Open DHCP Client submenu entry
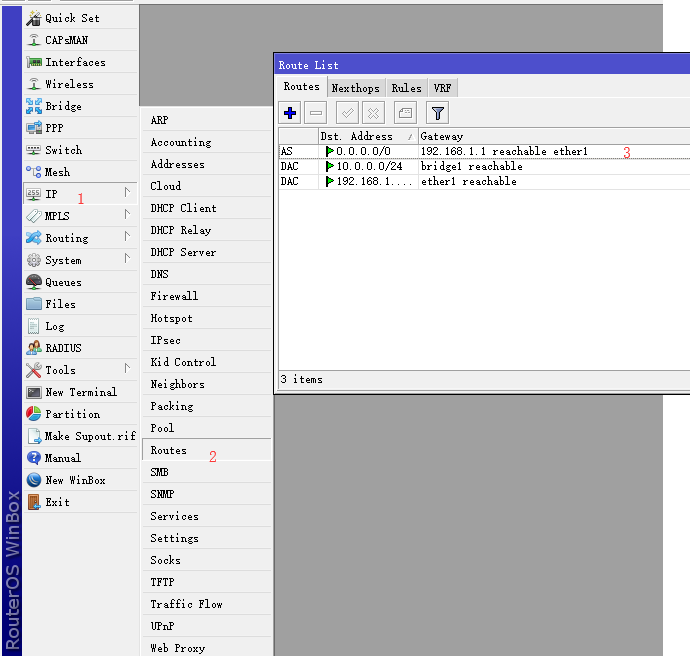Image resolution: width=690 pixels, height=656 pixels. coord(206,208)
